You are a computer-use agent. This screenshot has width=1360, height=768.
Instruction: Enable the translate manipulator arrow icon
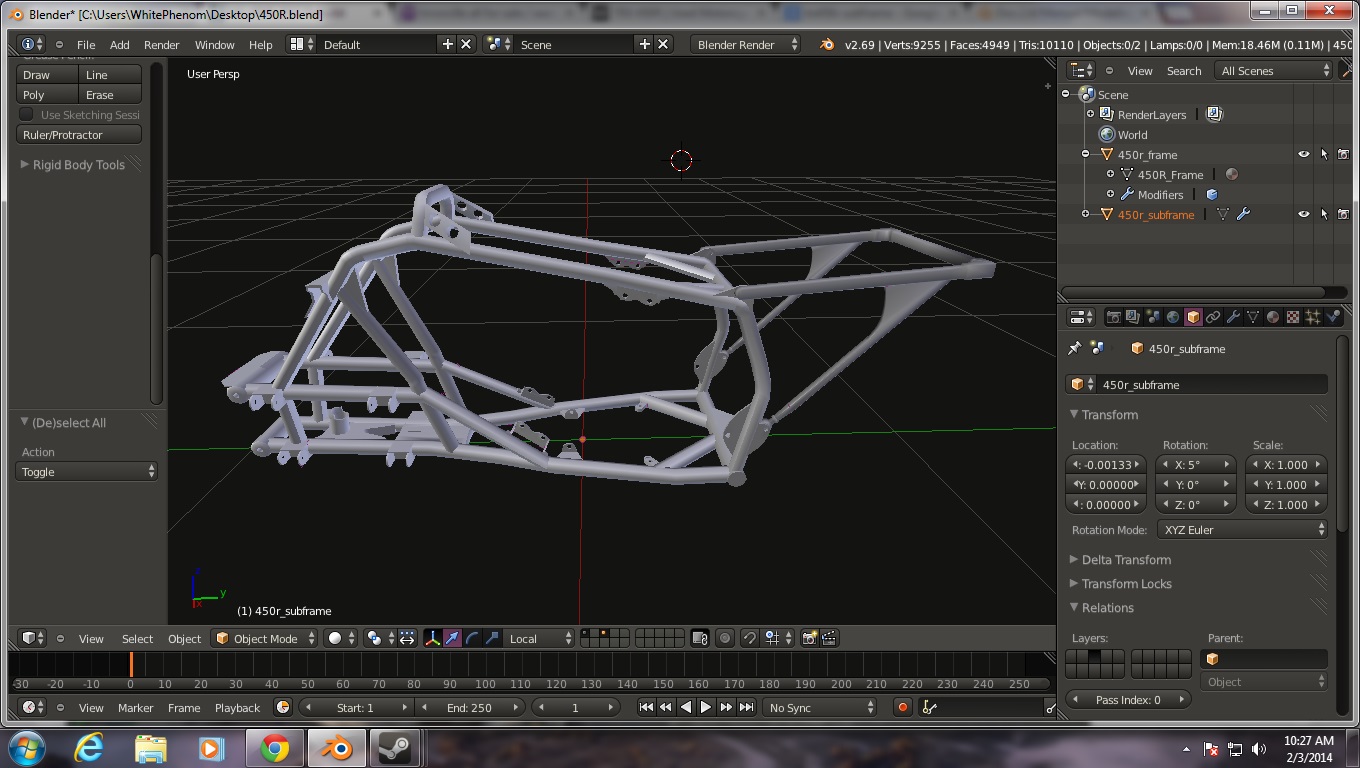[452, 638]
